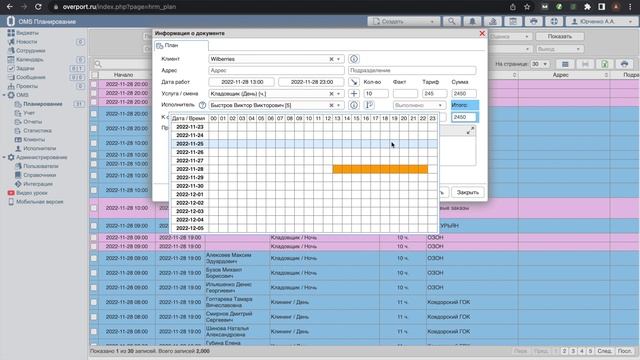Collapse the Администрирование tree section
Viewport: 640px width, 360px height.
pos(4,158)
